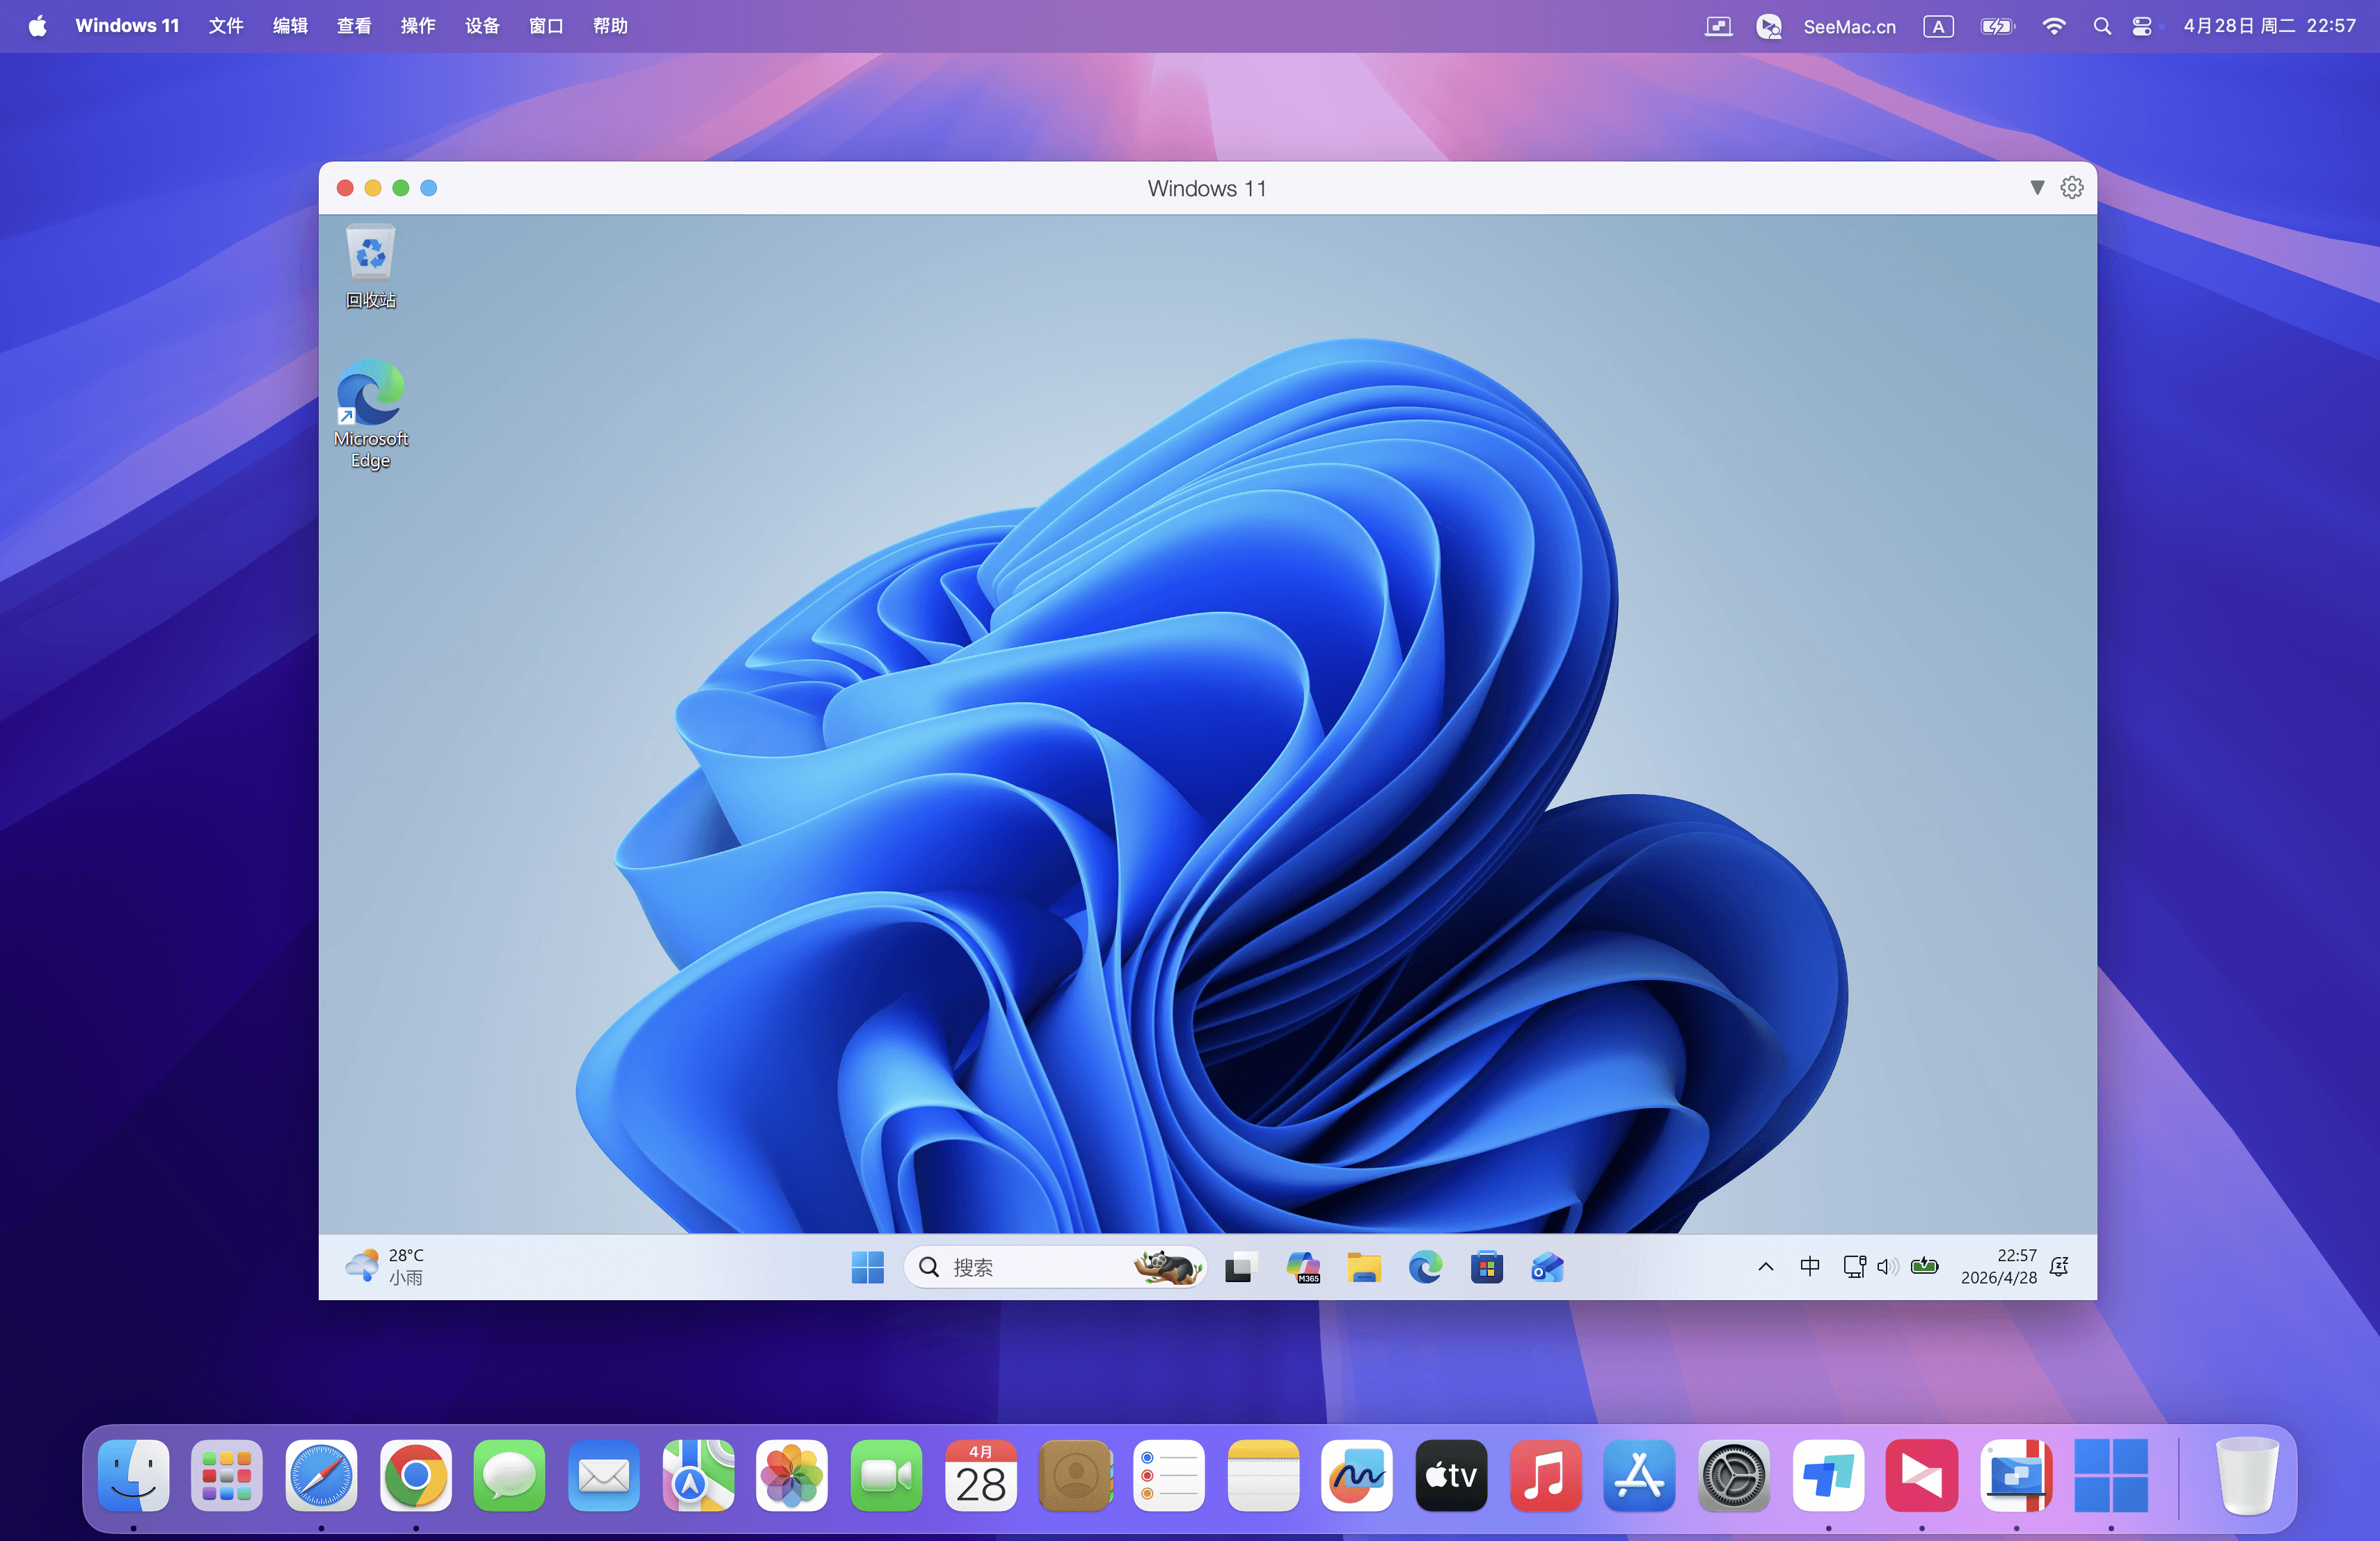Launch Outlook from Windows taskbar

pyautogui.click(x=1547, y=1267)
